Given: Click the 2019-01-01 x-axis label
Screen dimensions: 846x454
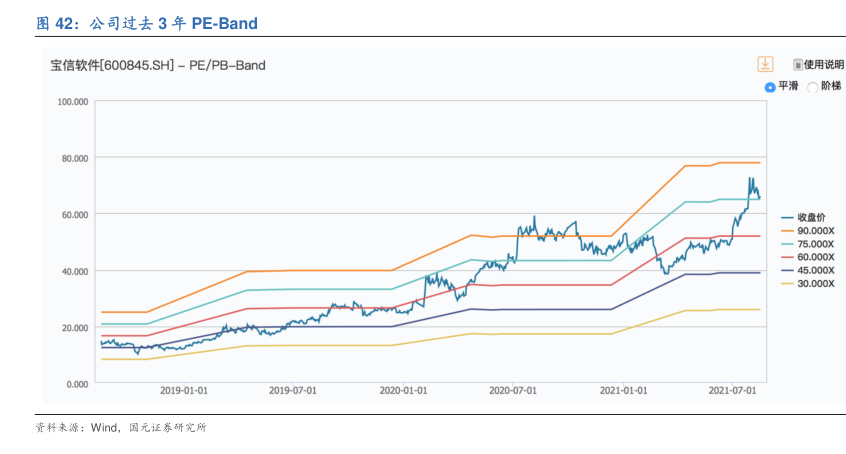Looking at the screenshot, I should [184, 391].
